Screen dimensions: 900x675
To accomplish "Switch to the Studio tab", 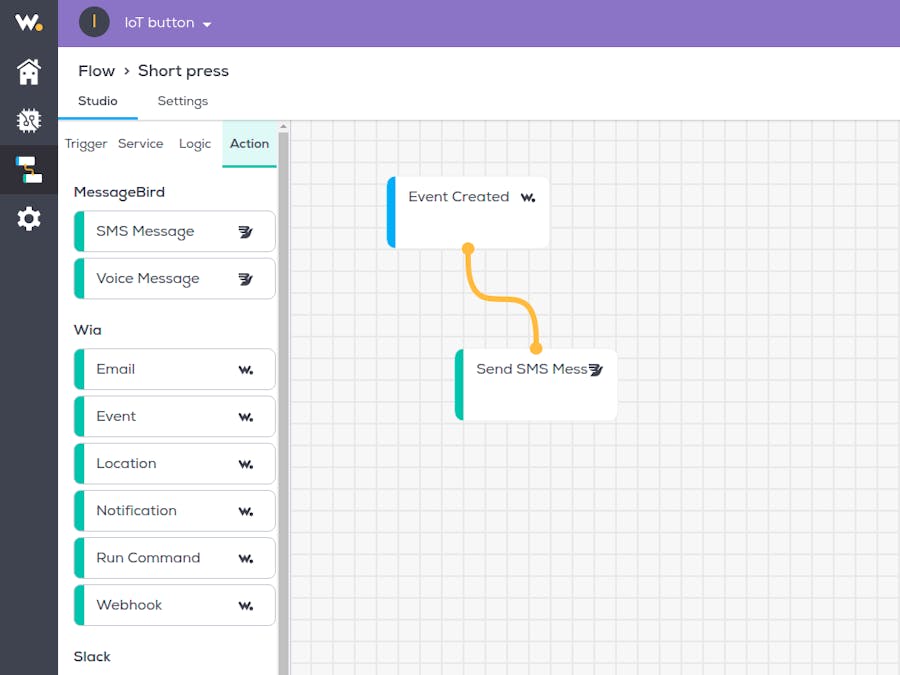I will [98, 101].
